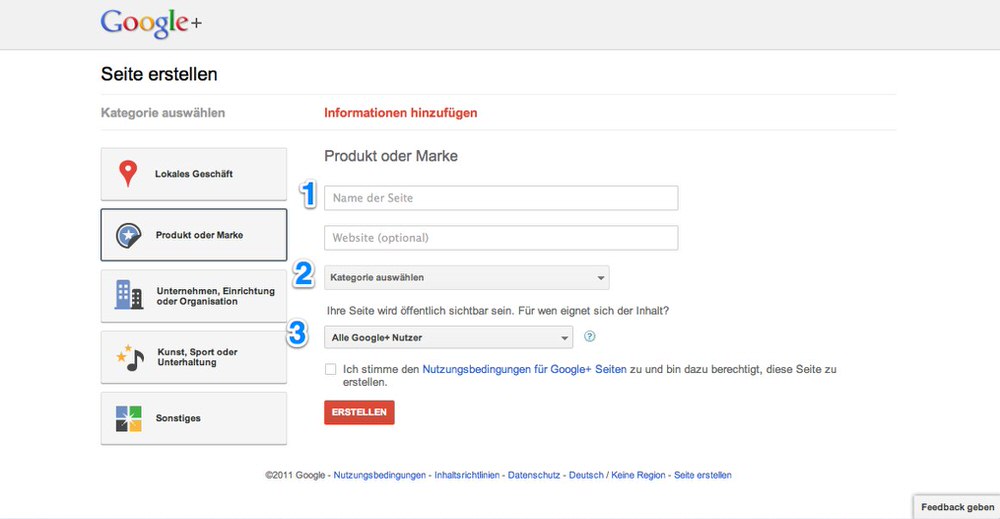Focus the Website (optional) field
Image resolution: width=1000 pixels, height=519 pixels.
coord(501,238)
